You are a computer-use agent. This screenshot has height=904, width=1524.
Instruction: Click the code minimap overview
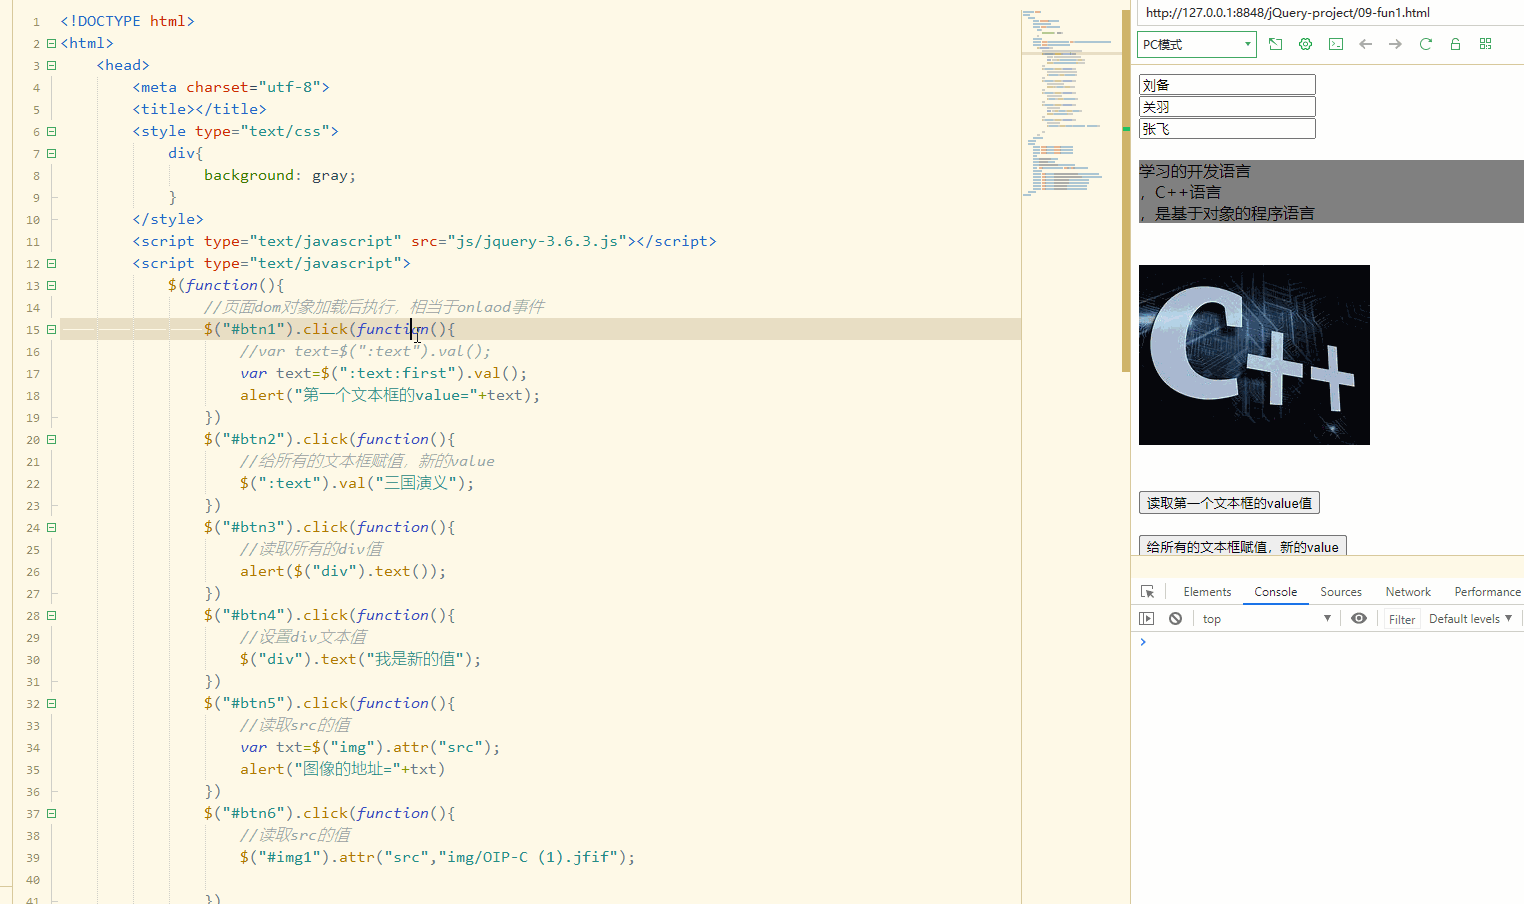[1070, 103]
